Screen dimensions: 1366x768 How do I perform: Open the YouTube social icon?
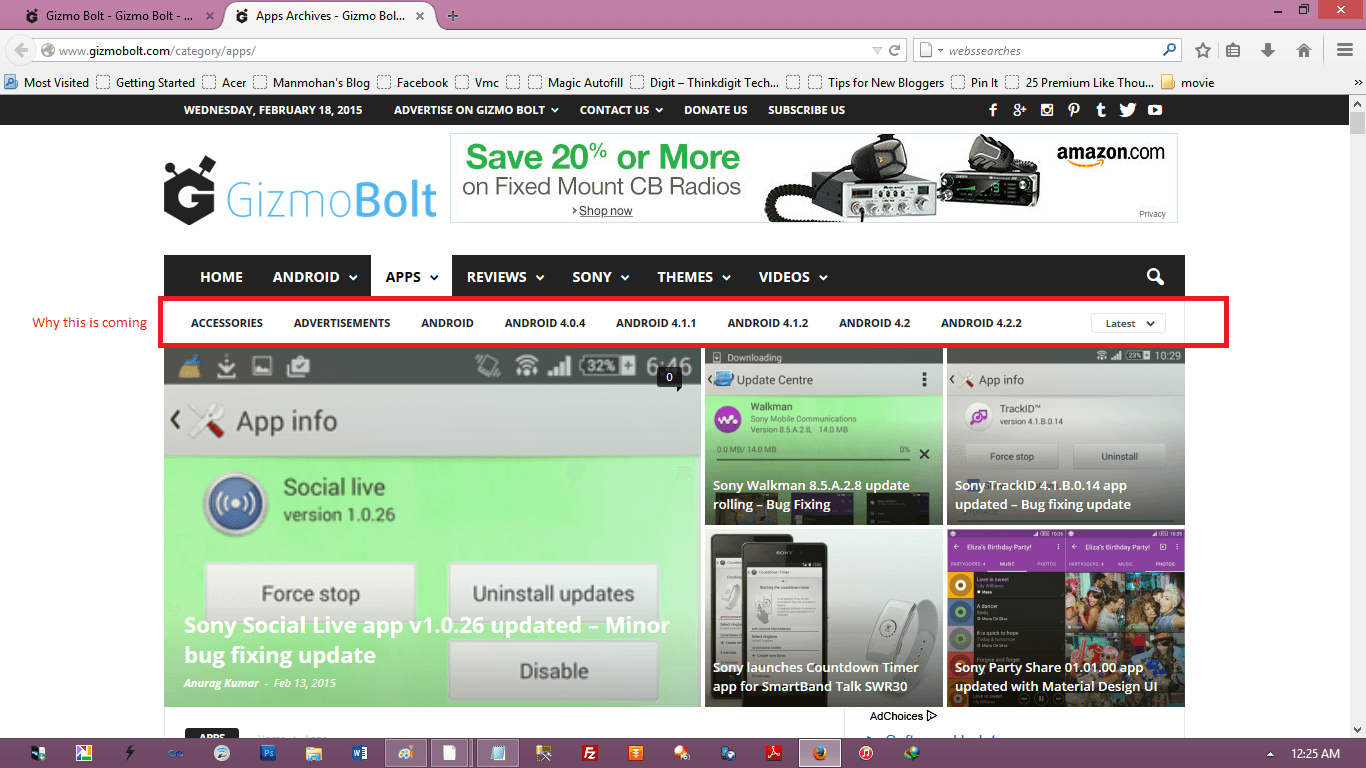click(1155, 110)
